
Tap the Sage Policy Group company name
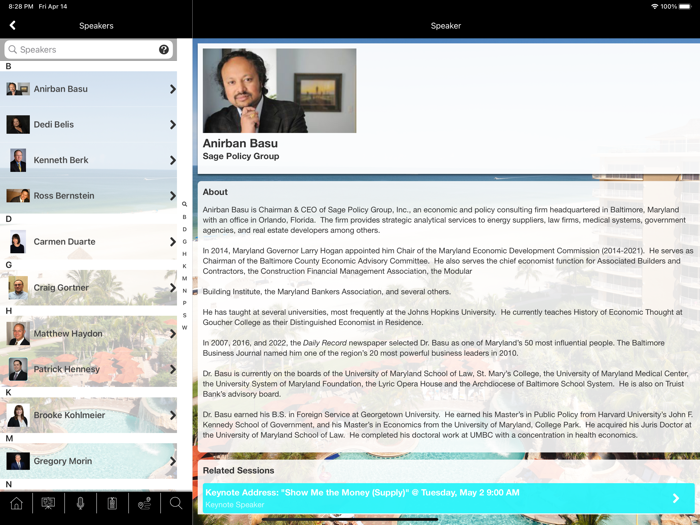coord(241,156)
